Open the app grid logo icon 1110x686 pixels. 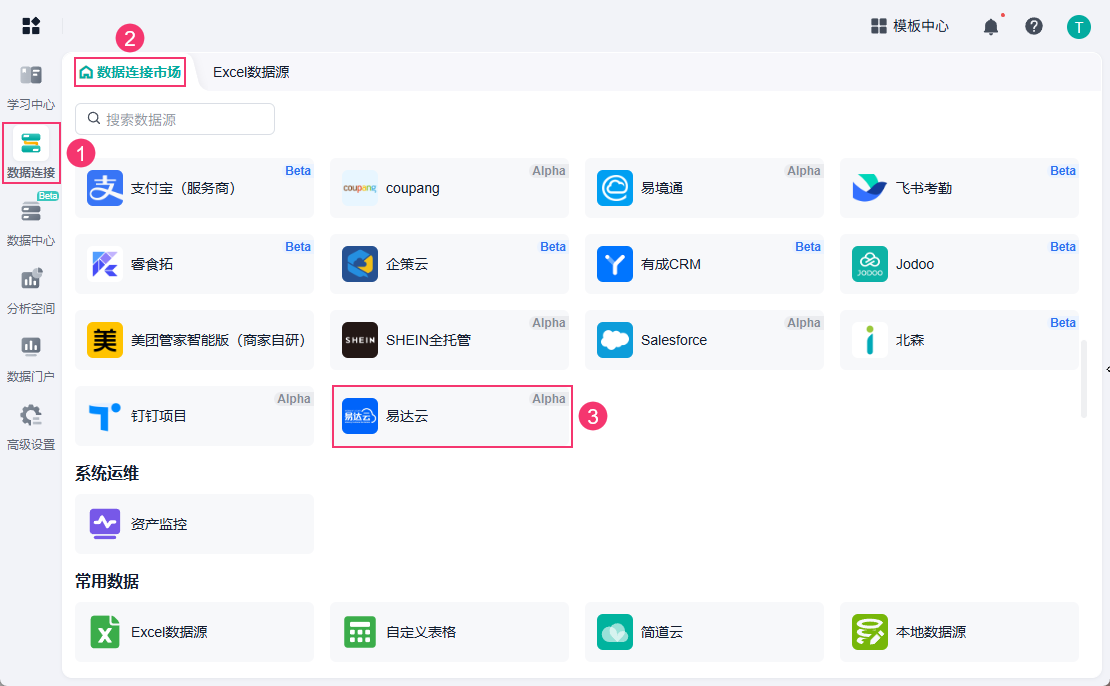pyautogui.click(x=31, y=25)
